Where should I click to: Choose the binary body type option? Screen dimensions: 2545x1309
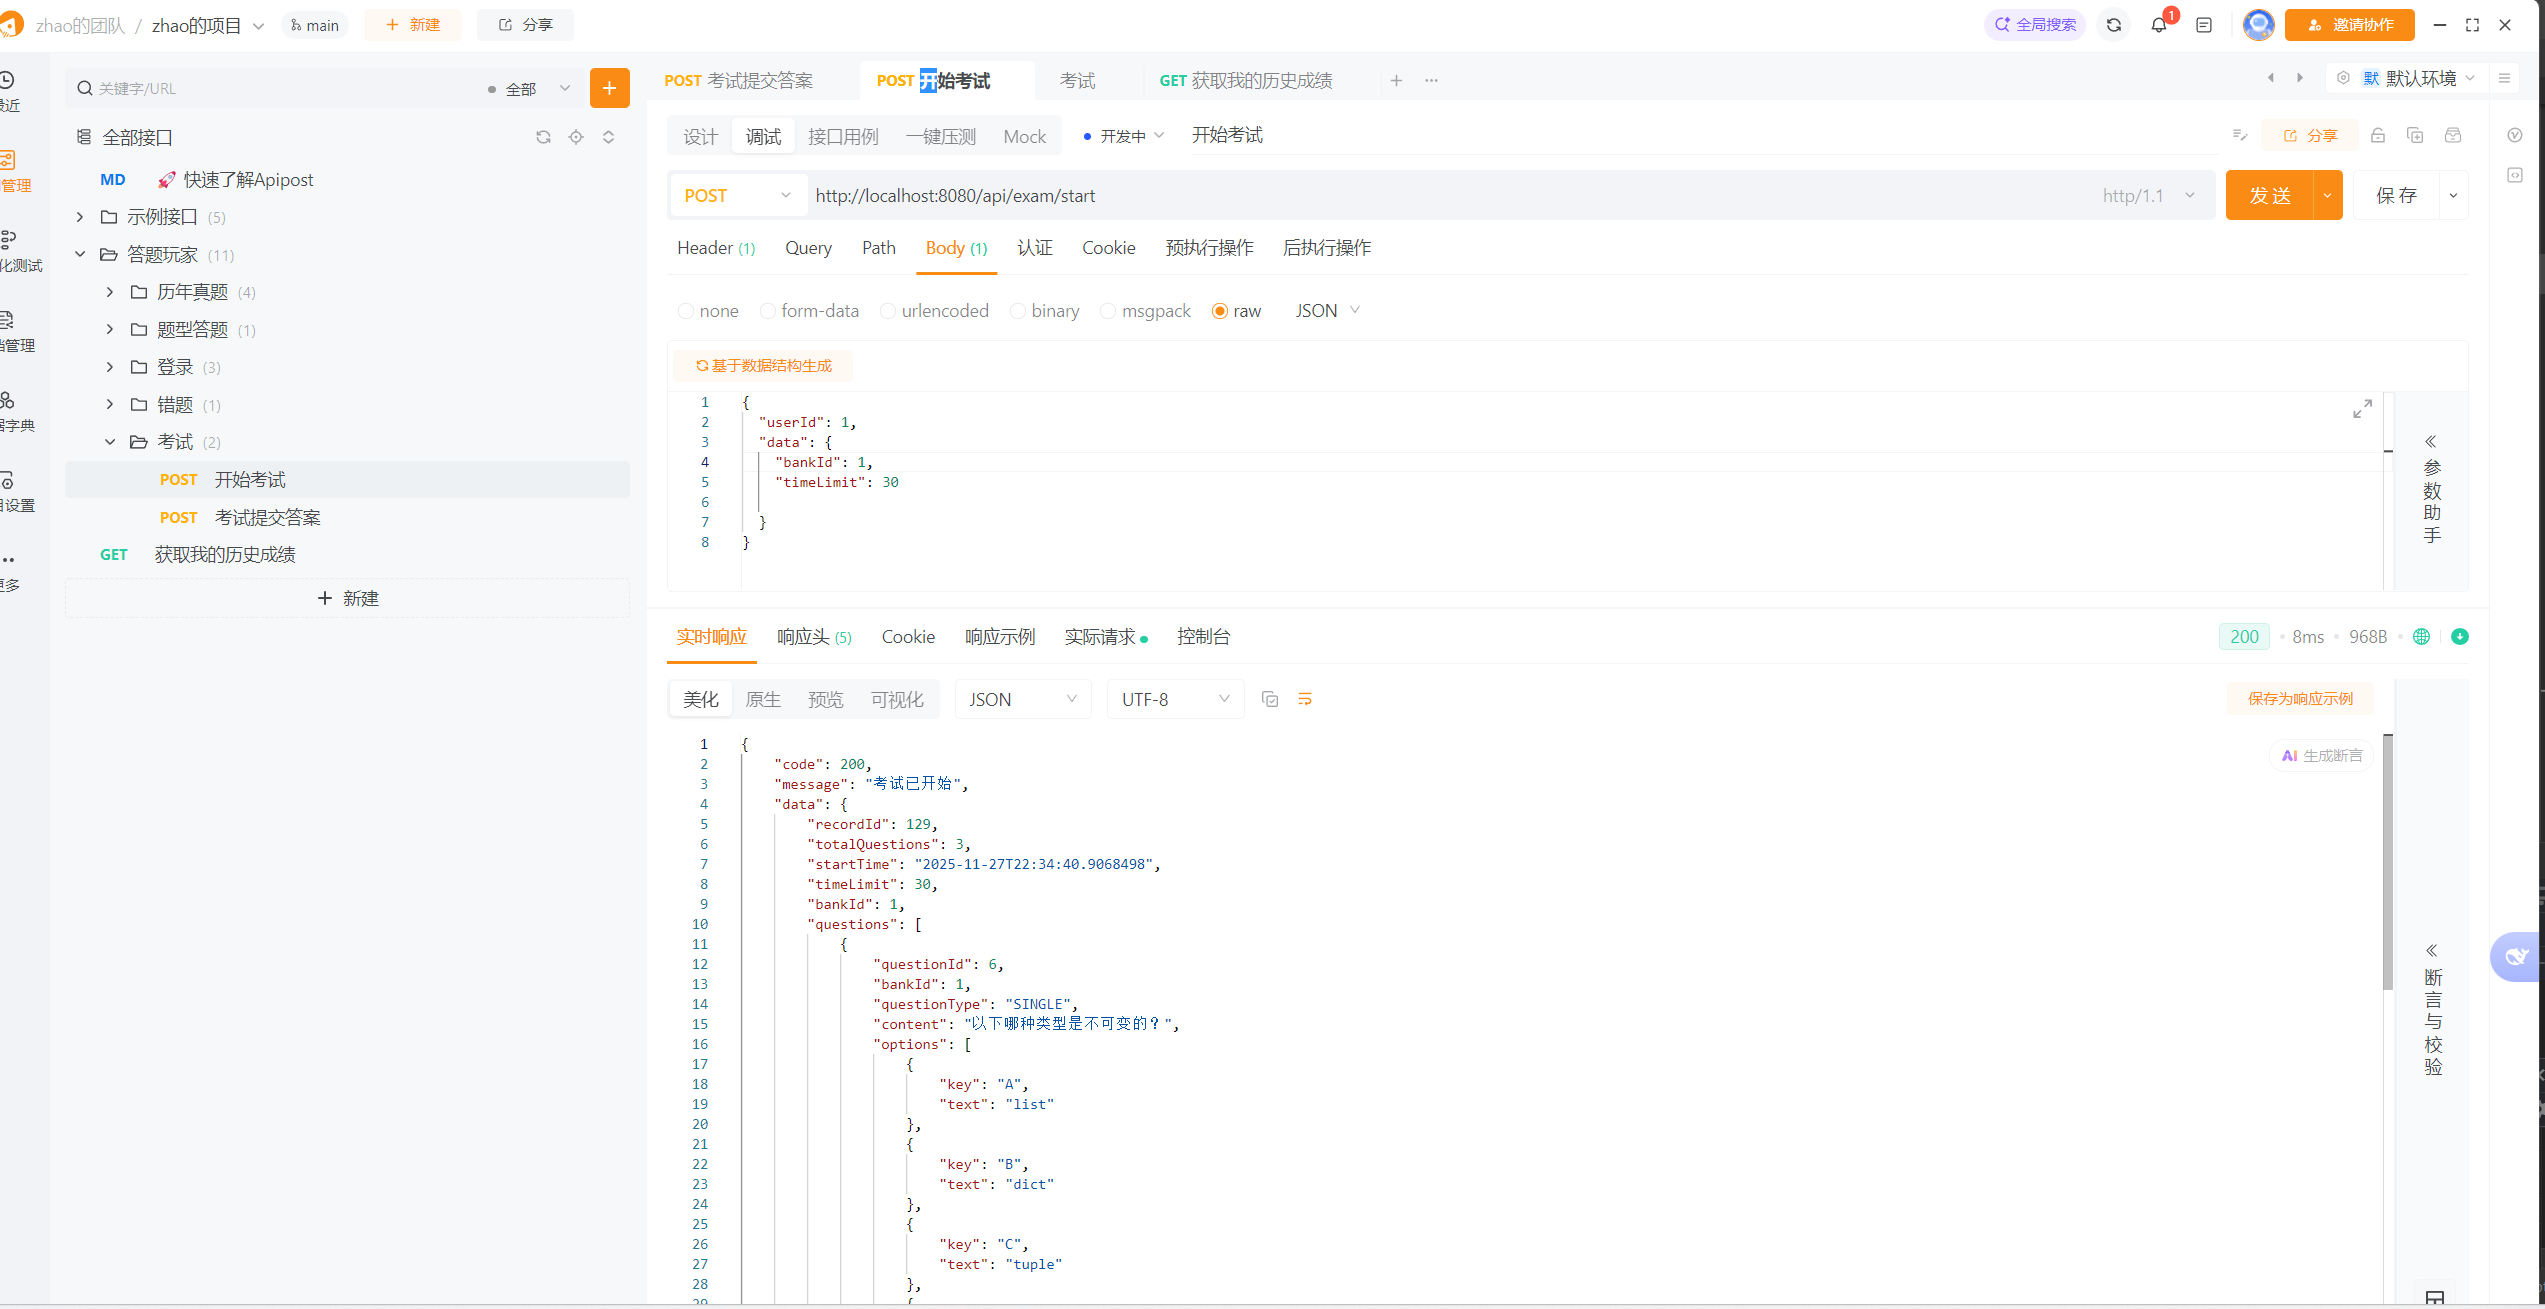click(x=1018, y=311)
